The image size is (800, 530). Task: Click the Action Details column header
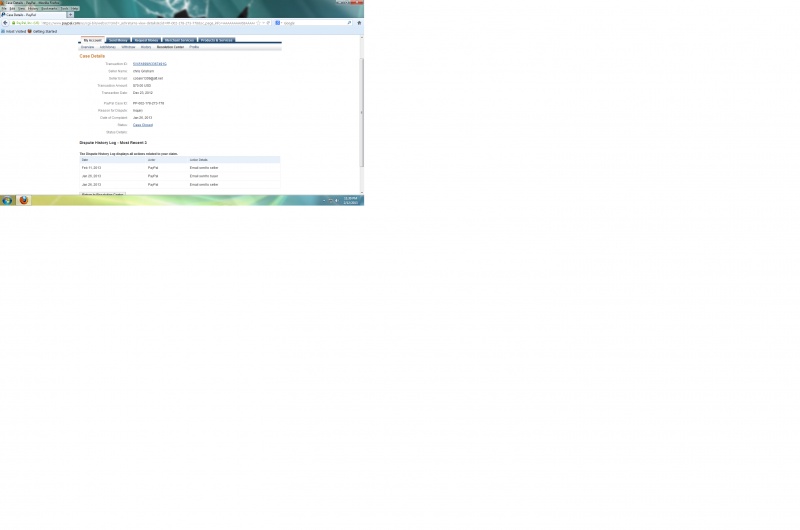[x=198, y=160]
